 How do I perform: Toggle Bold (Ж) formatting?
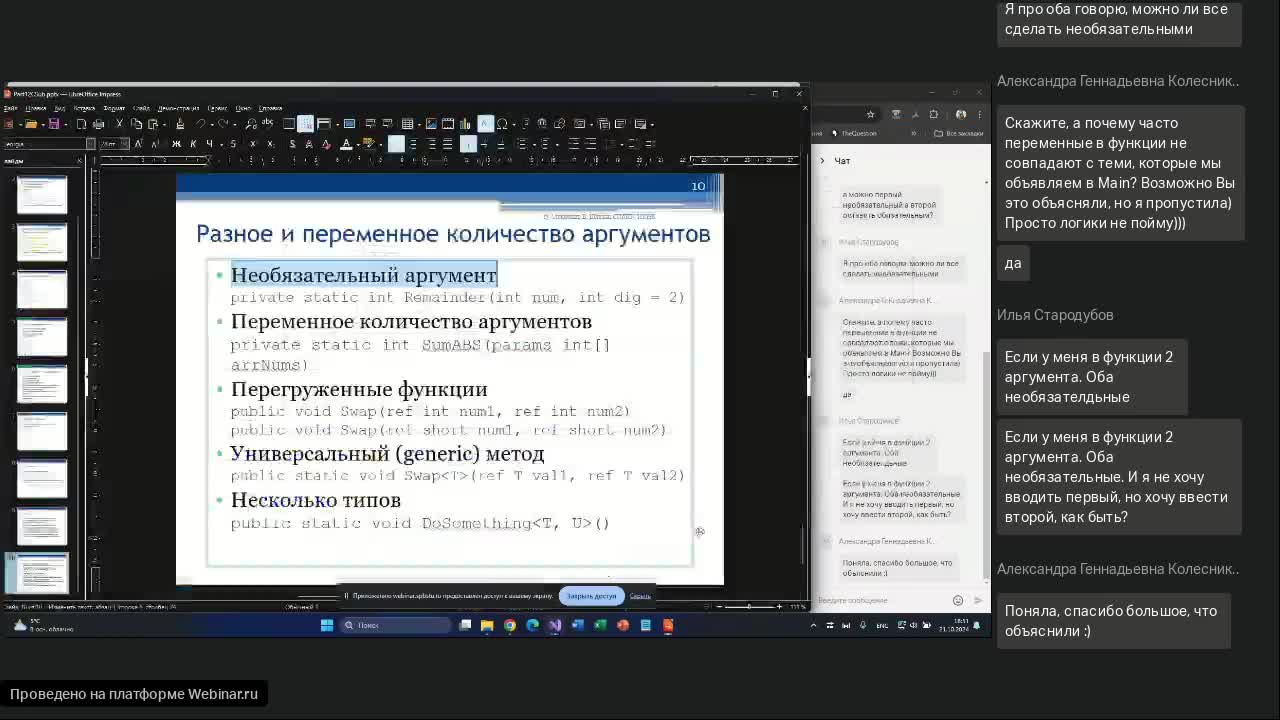[x=177, y=143]
